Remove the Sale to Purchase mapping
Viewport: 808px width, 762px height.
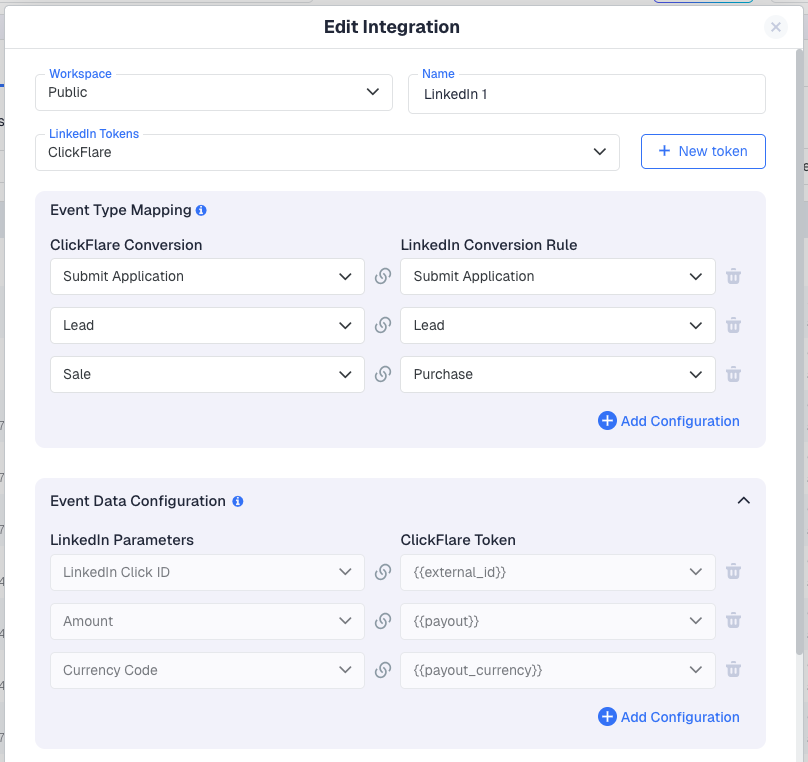coord(733,375)
